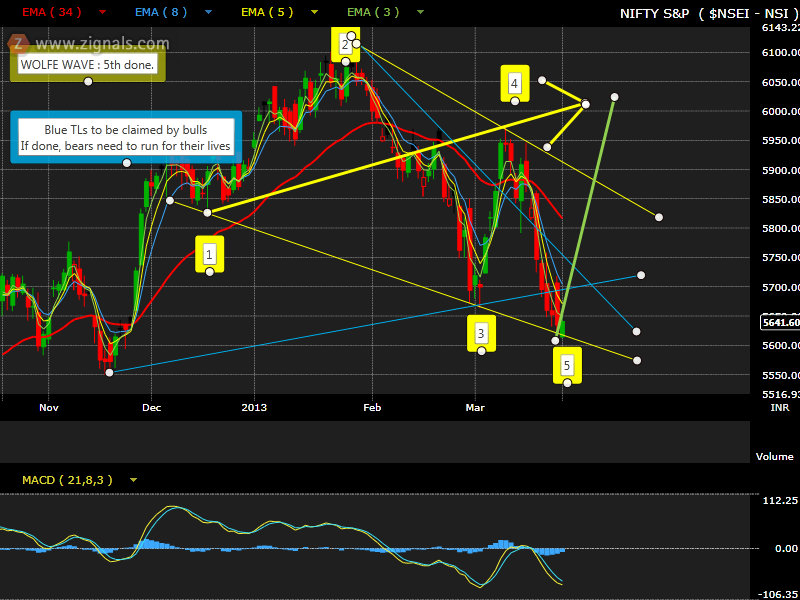Screen dimensions: 800x600
Task: Click the 6100.00 price axis value
Action: point(781,53)
